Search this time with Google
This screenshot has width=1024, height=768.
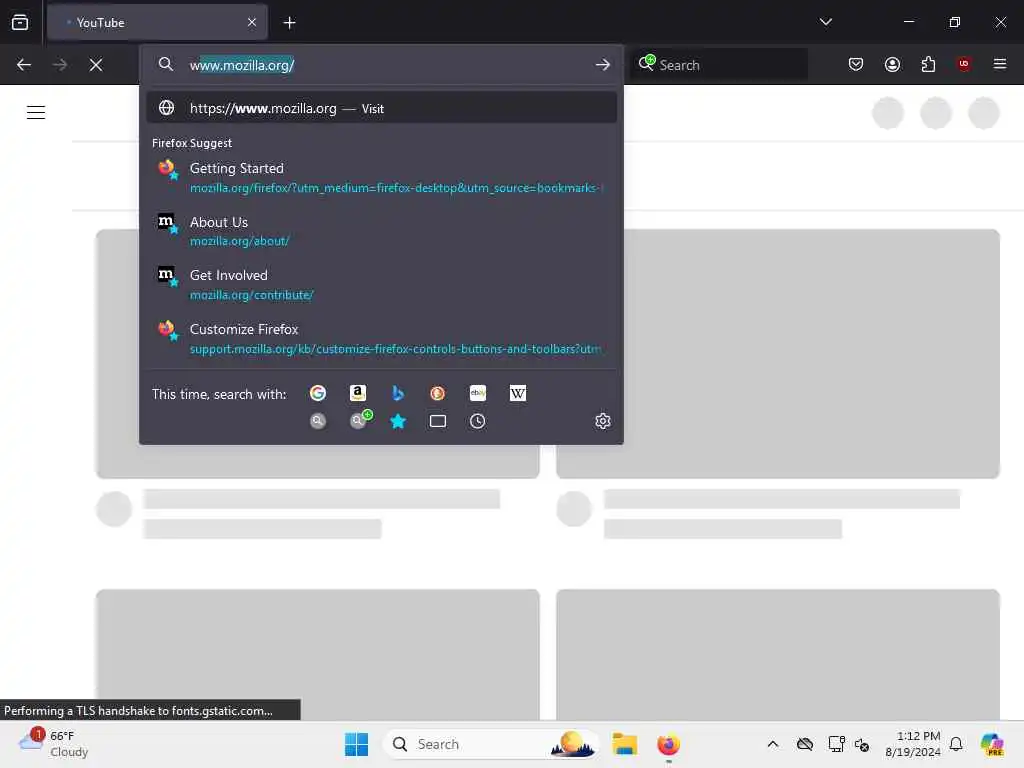[x=318, y=393]
